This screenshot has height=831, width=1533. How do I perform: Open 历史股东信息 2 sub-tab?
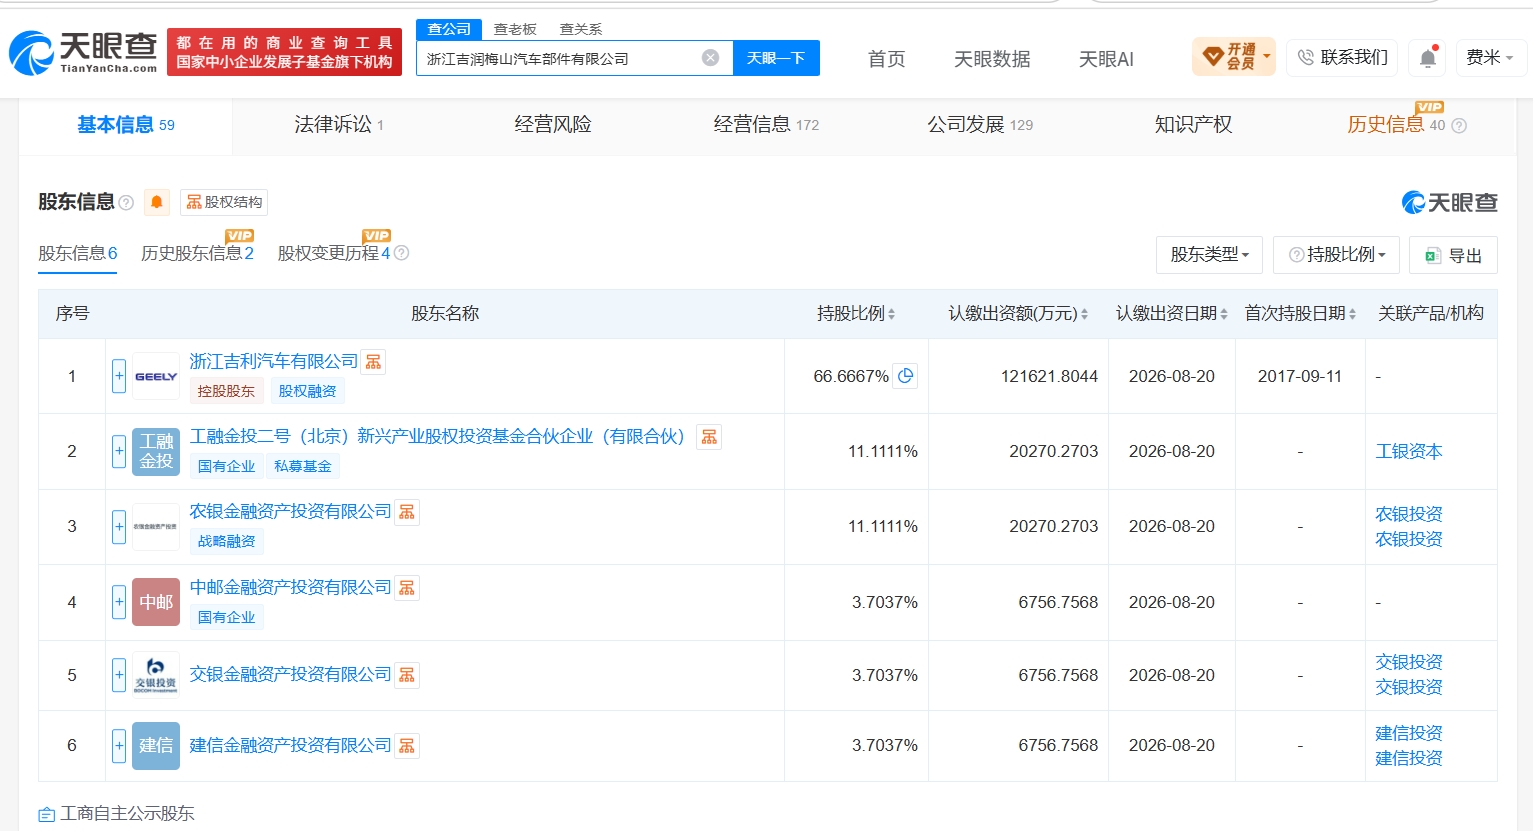click(x=197, y=253)
